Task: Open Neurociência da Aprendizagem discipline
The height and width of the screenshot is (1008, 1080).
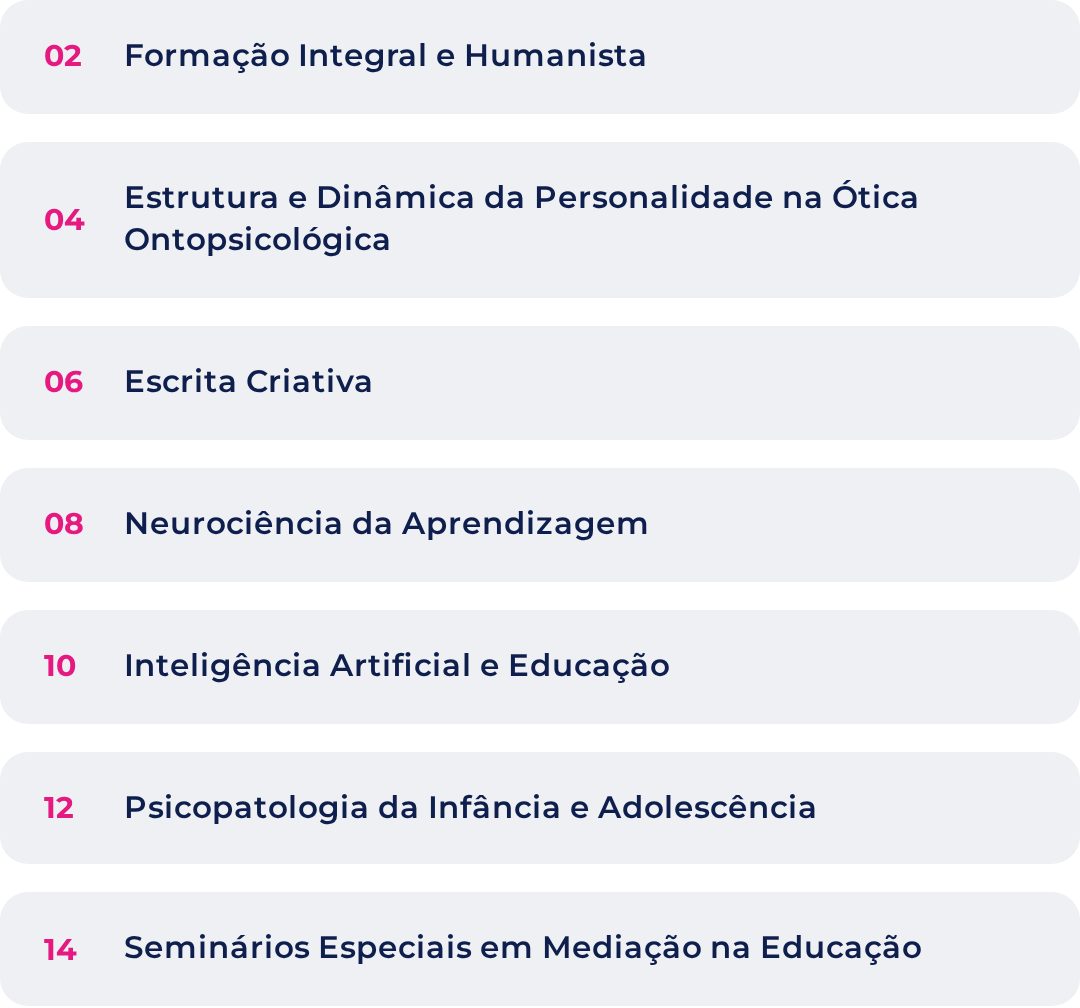Action: [540, 525]
